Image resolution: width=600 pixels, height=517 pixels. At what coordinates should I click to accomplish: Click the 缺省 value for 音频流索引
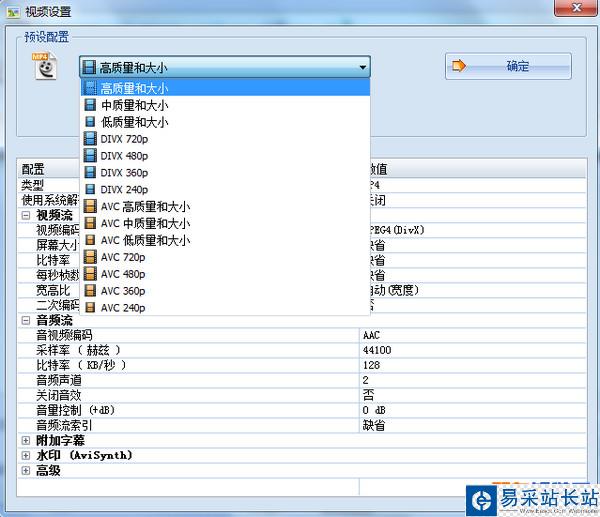pyautogui.click(x=374, y=425)
